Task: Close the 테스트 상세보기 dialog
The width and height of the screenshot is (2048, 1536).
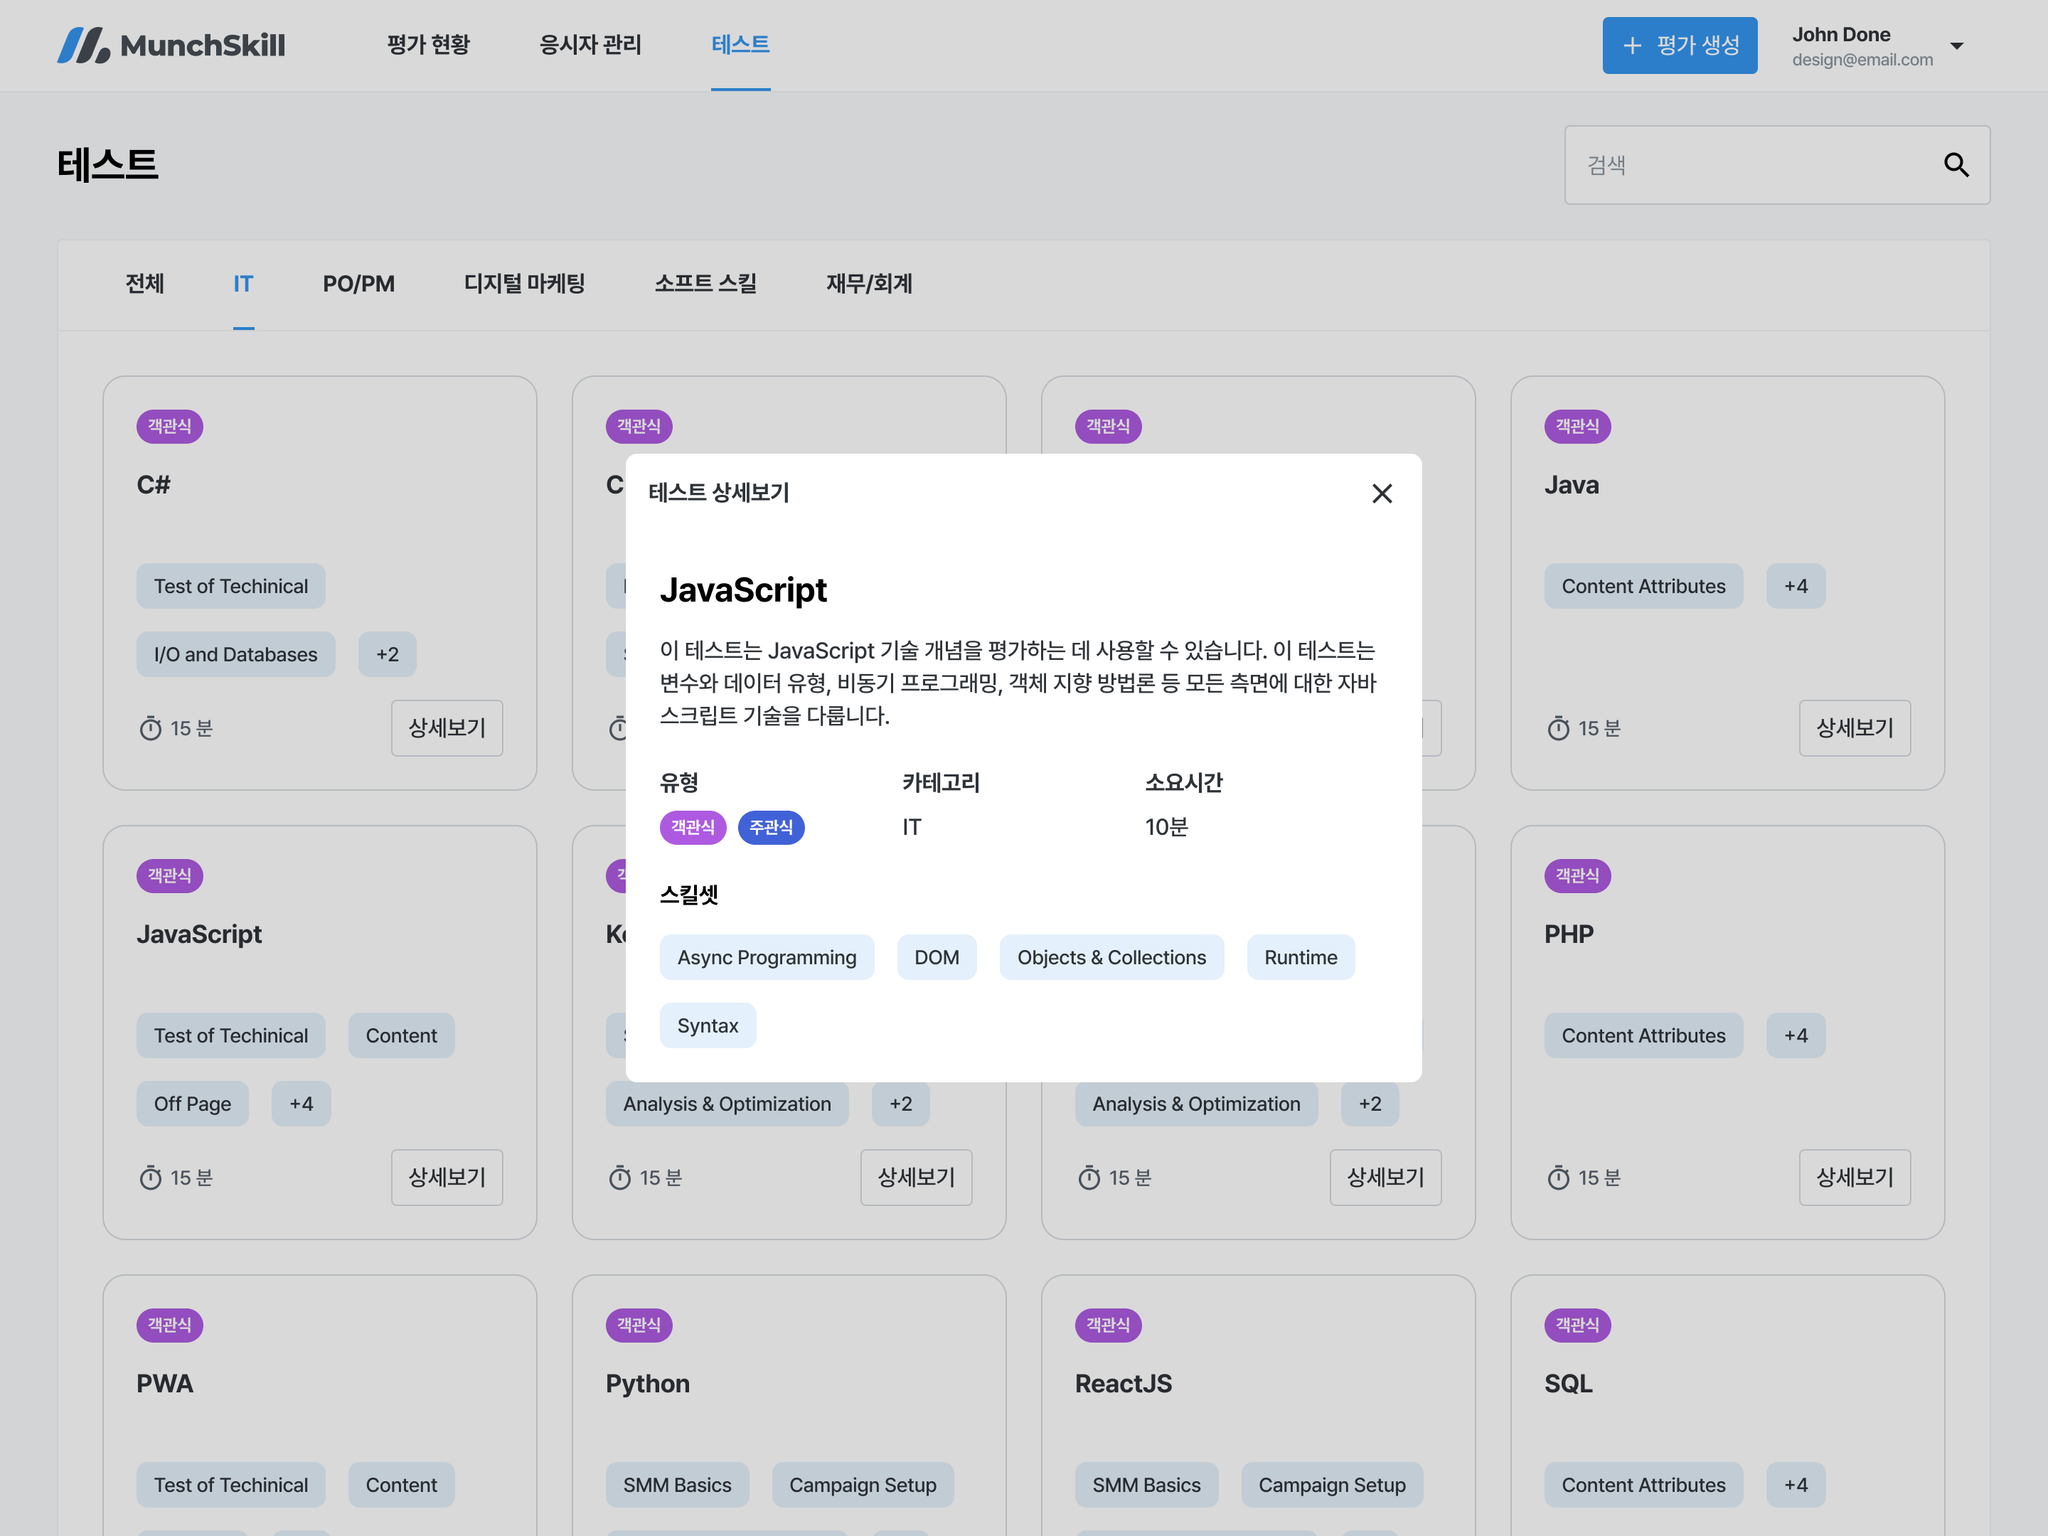Action: click(1381, 493)
